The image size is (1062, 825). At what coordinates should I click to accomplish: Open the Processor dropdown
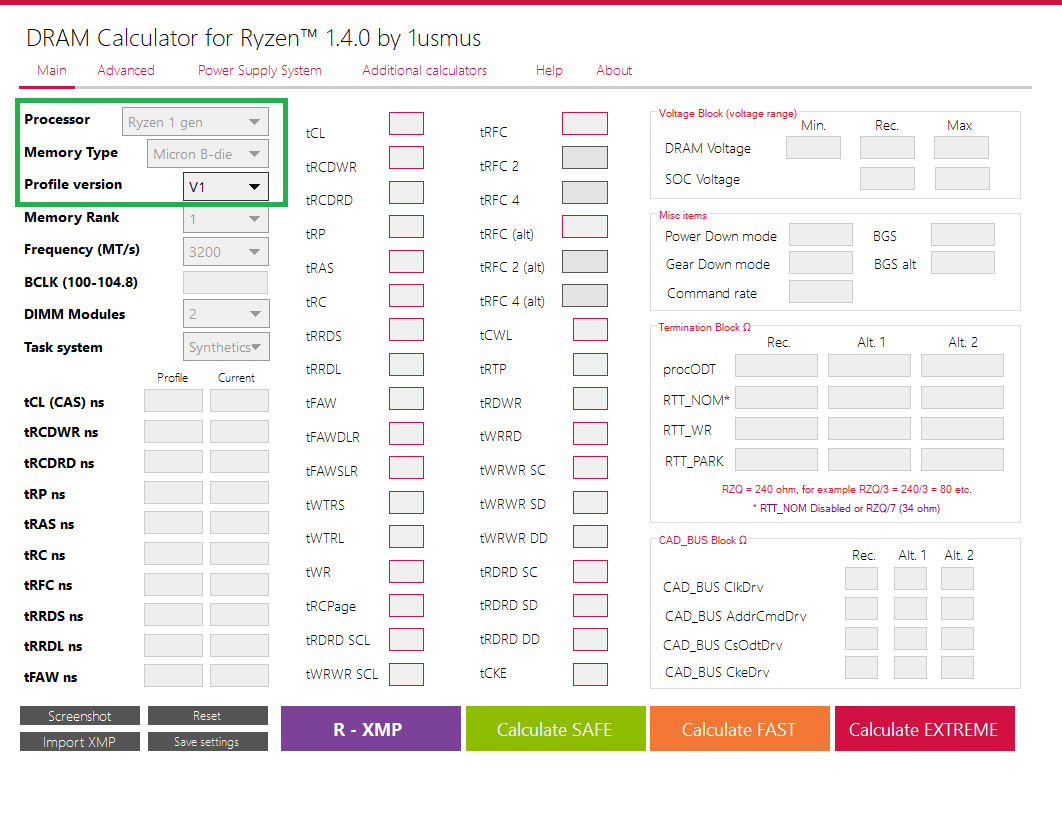tap(195, 122)
